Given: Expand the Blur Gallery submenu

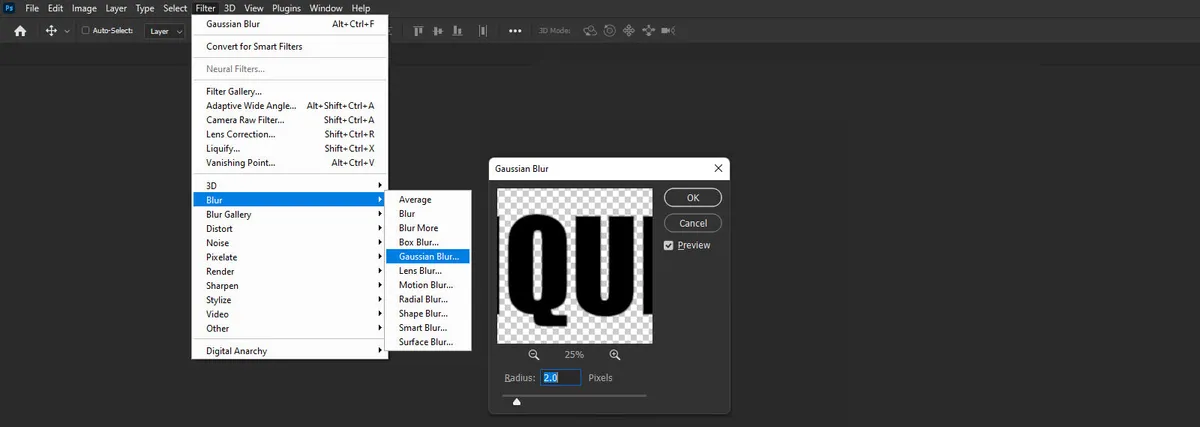Looking at the screenshot, I should coord(290,214).
